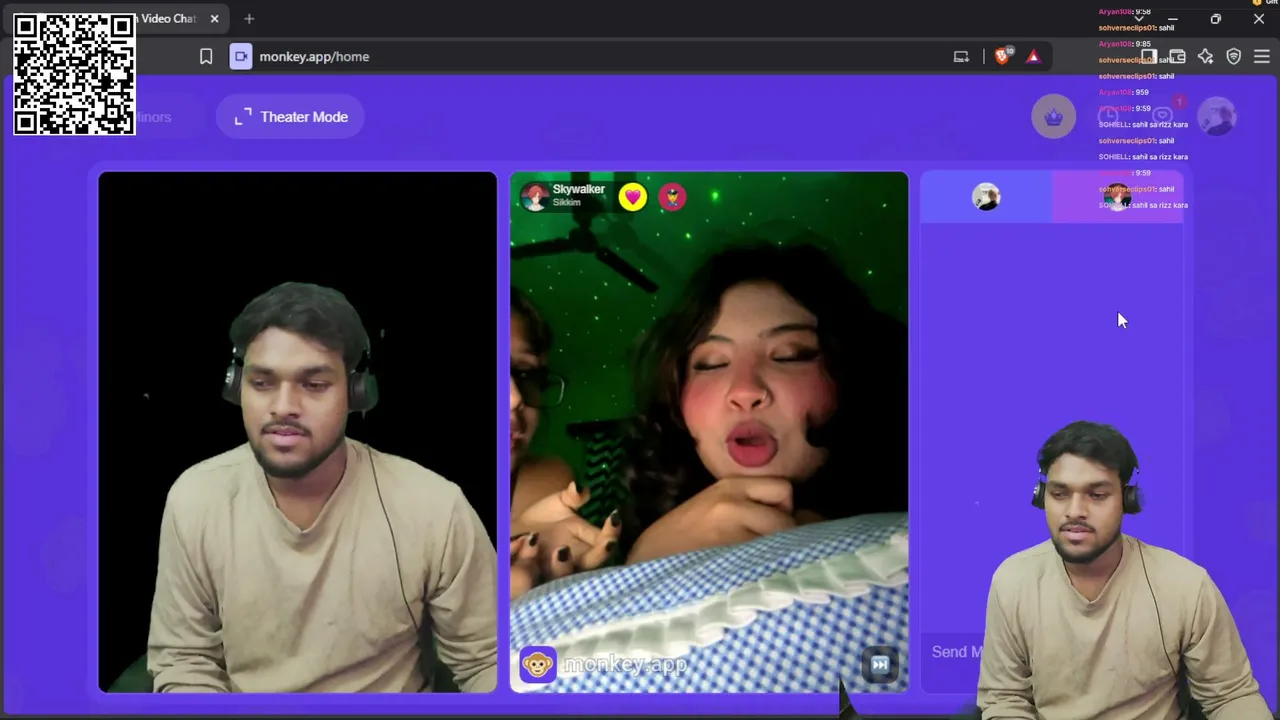Bookmark this page with the bookmark icon
Viewport: 1280px width, 720px height.
(x=206, y=57)
